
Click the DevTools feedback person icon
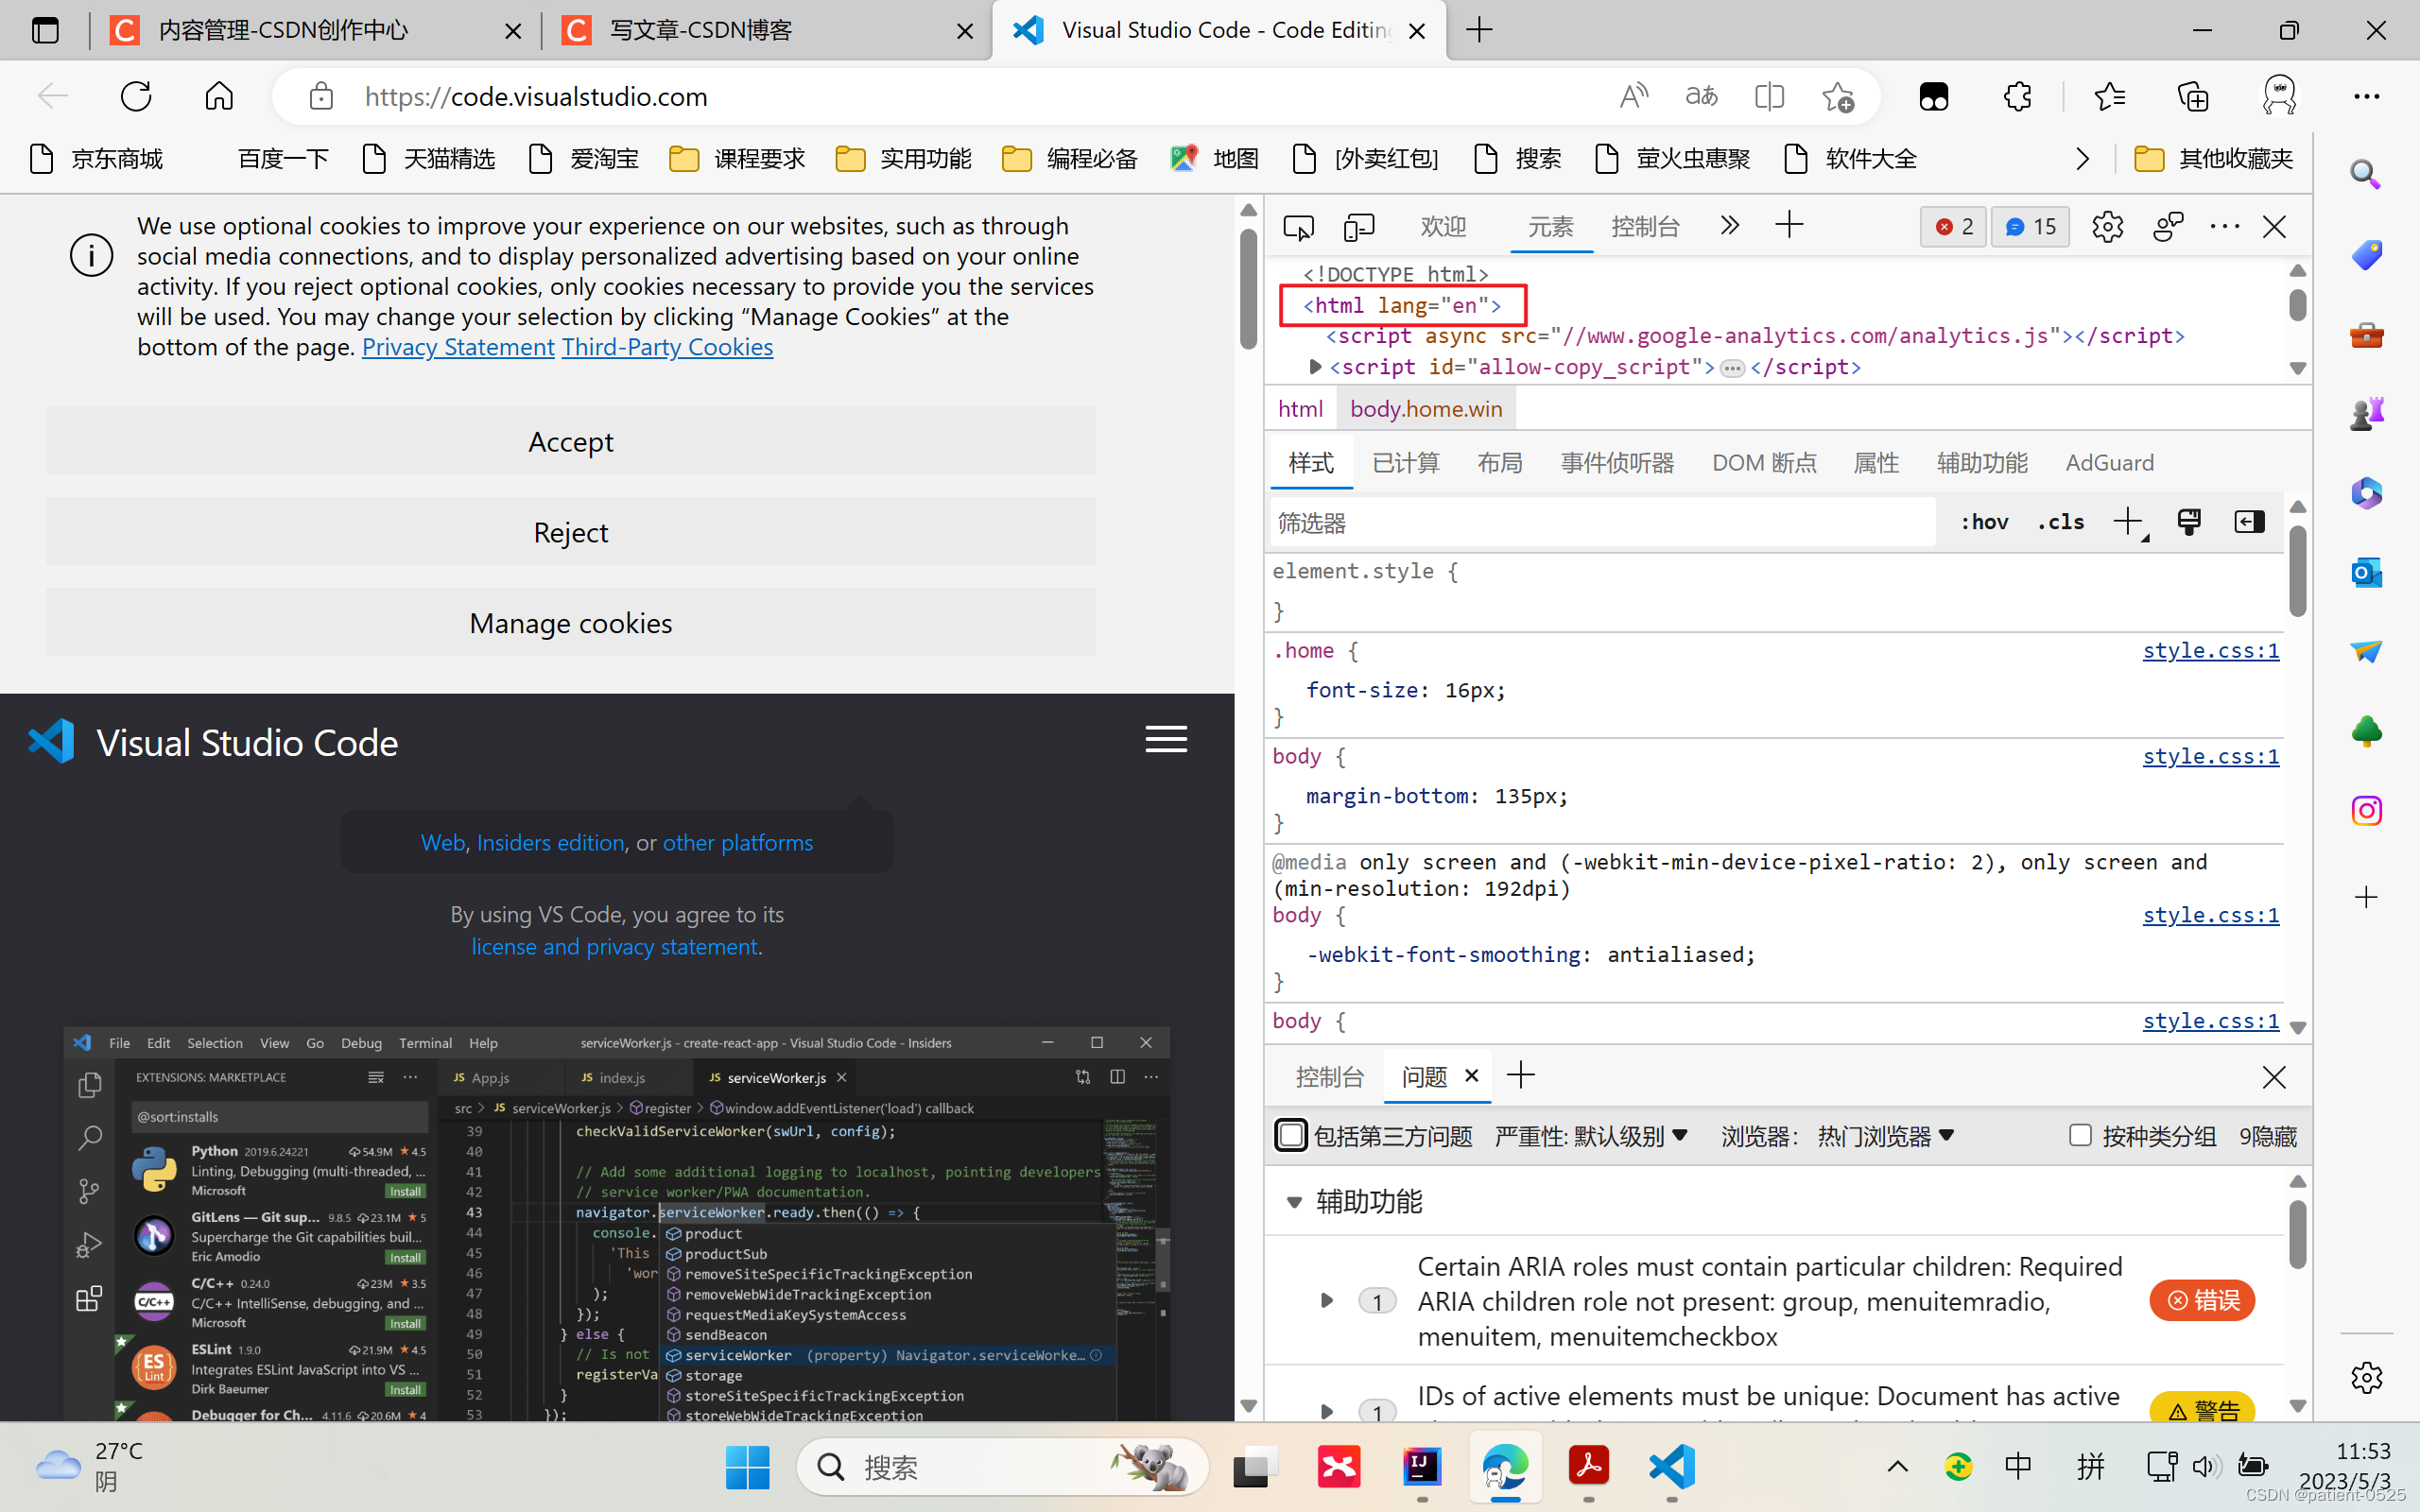click(2167, 227)
